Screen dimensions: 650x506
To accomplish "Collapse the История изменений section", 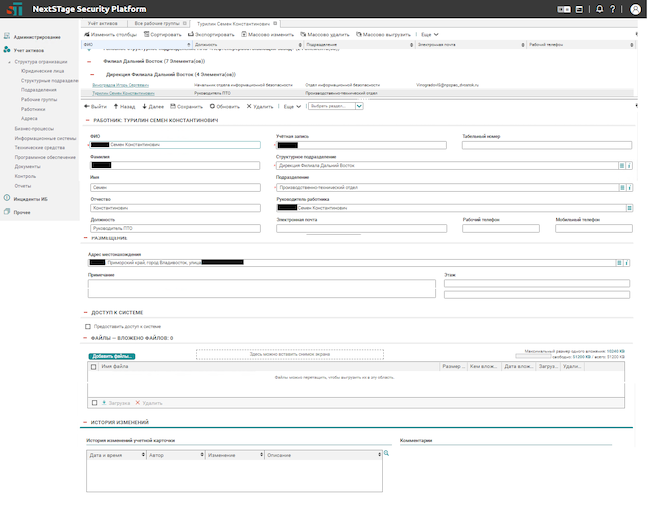I will point(84,423).
